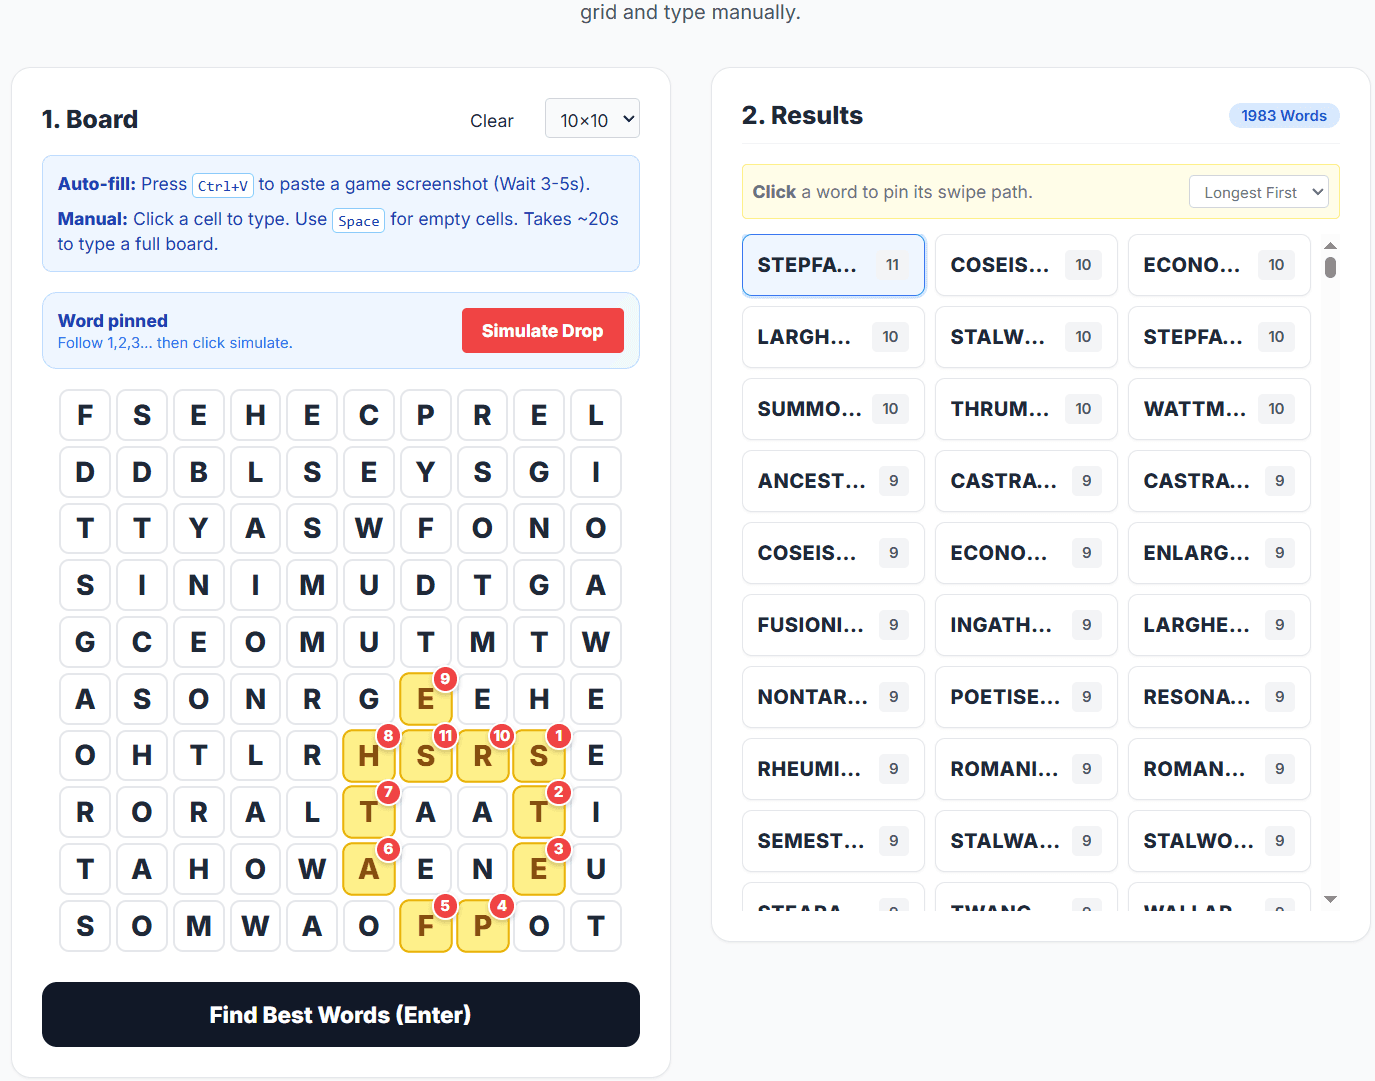1375x1081 pixels.
Task: Pin the ANCEST 9-point word path
Action: pyautogui.click(x=833, y=480)
